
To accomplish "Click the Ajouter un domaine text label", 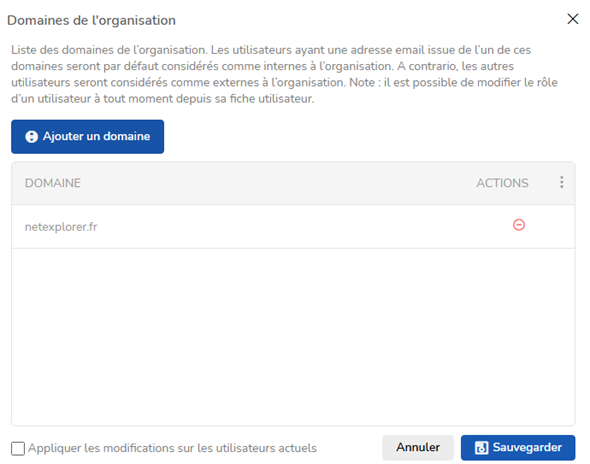I will coord(96,136).
